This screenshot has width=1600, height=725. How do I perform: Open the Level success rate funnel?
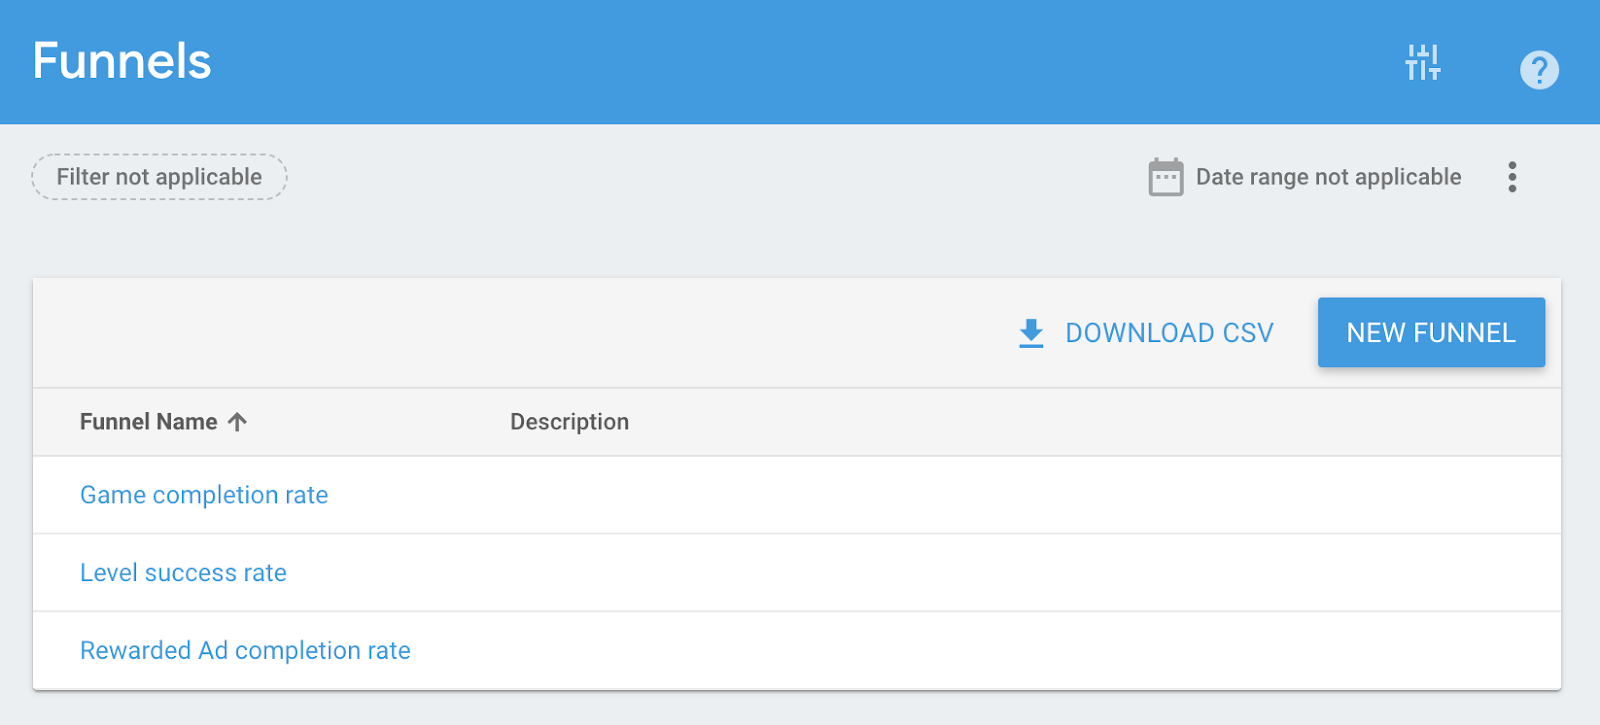click(x=183, y=573)
